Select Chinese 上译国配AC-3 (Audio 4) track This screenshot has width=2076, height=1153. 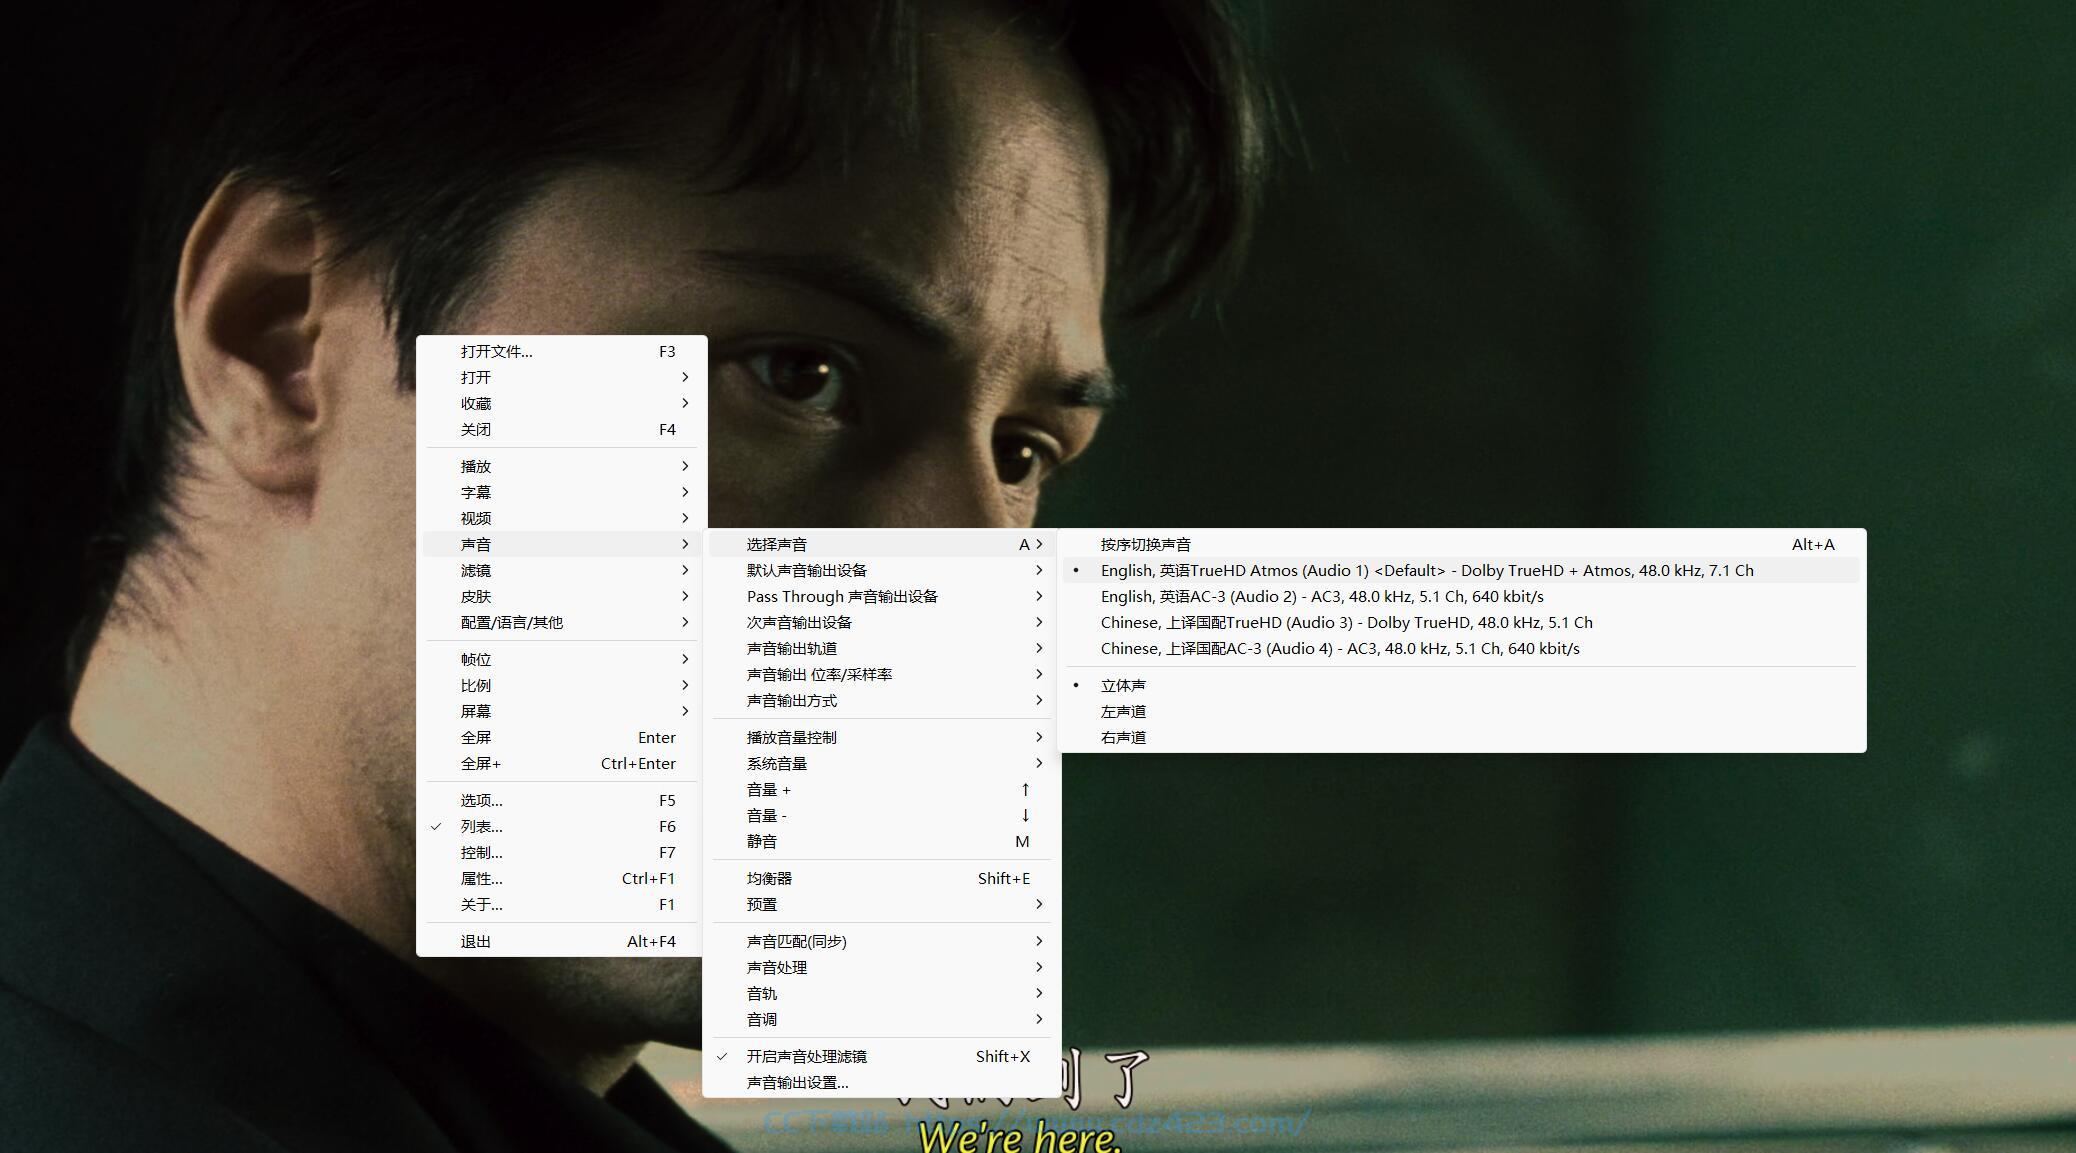coord(1462,648)
